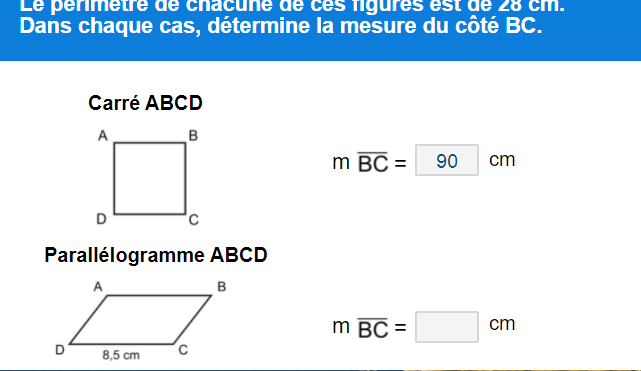
Task: Click vertex label D of the square
Action: 101,219
